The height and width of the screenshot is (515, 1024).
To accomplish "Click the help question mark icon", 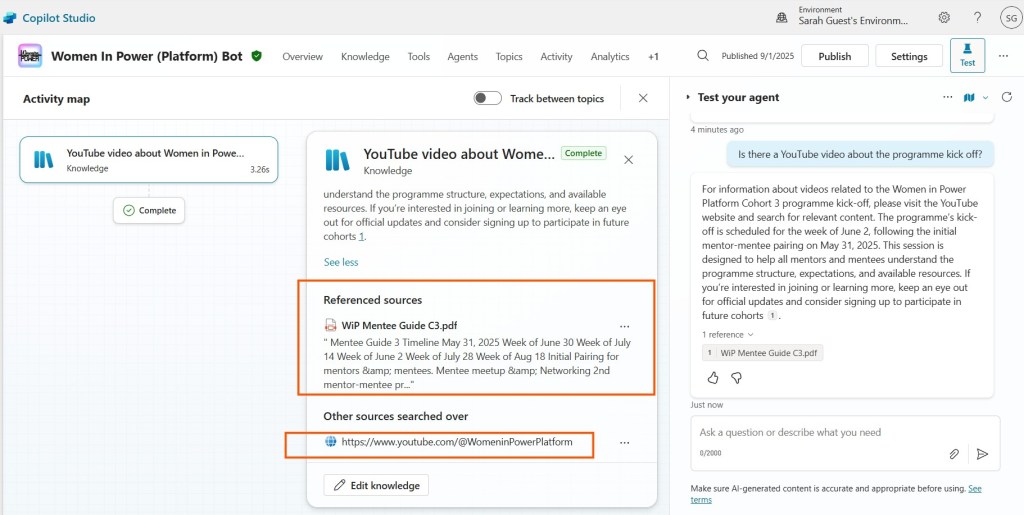I will click(x=977, y=18).
